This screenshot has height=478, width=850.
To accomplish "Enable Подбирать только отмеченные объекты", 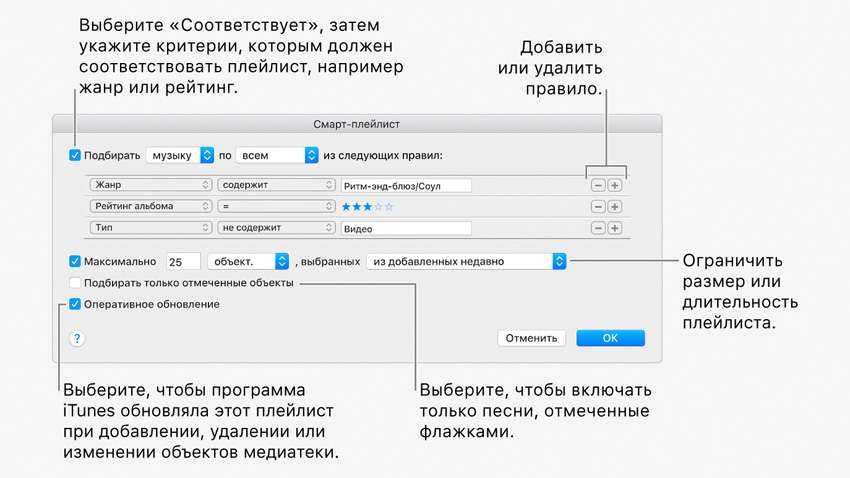I will point(75,283).
